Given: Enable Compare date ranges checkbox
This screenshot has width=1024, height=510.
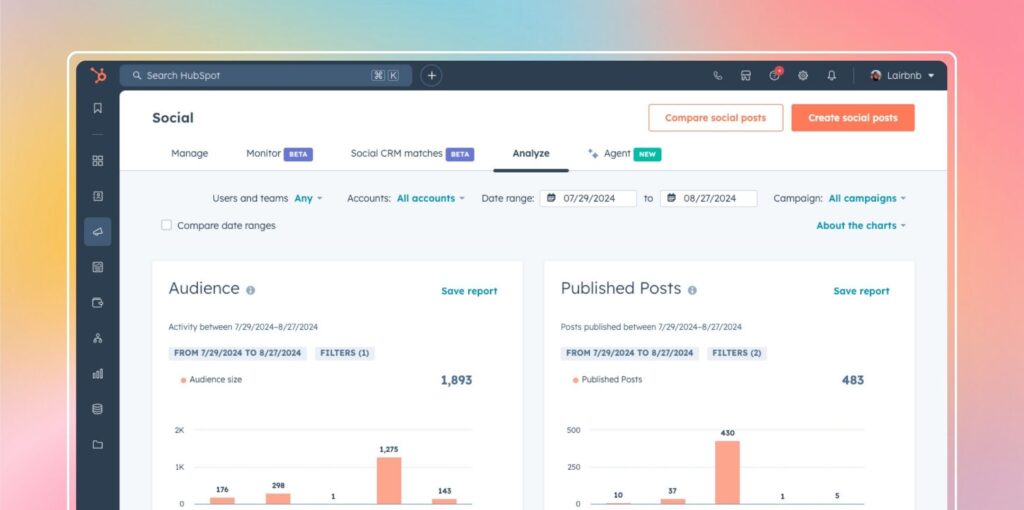Looking at the screenshot, I should click(167, 225).
